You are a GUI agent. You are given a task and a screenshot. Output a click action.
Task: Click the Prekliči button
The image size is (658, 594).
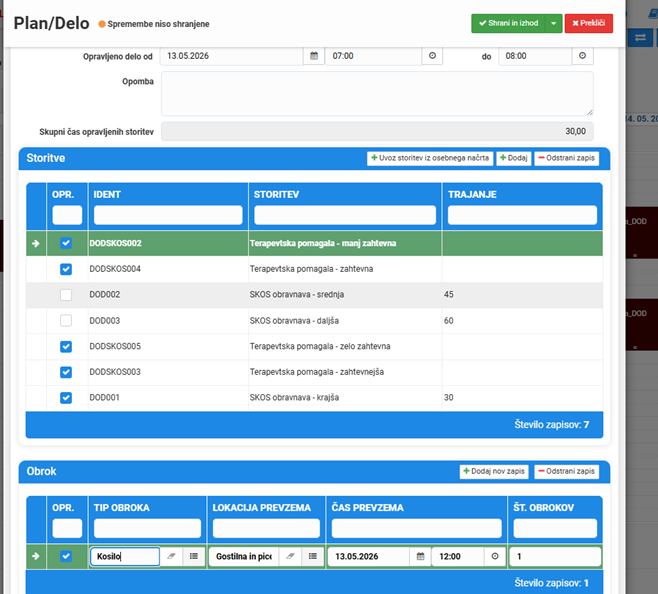click(x=589, y=24)
